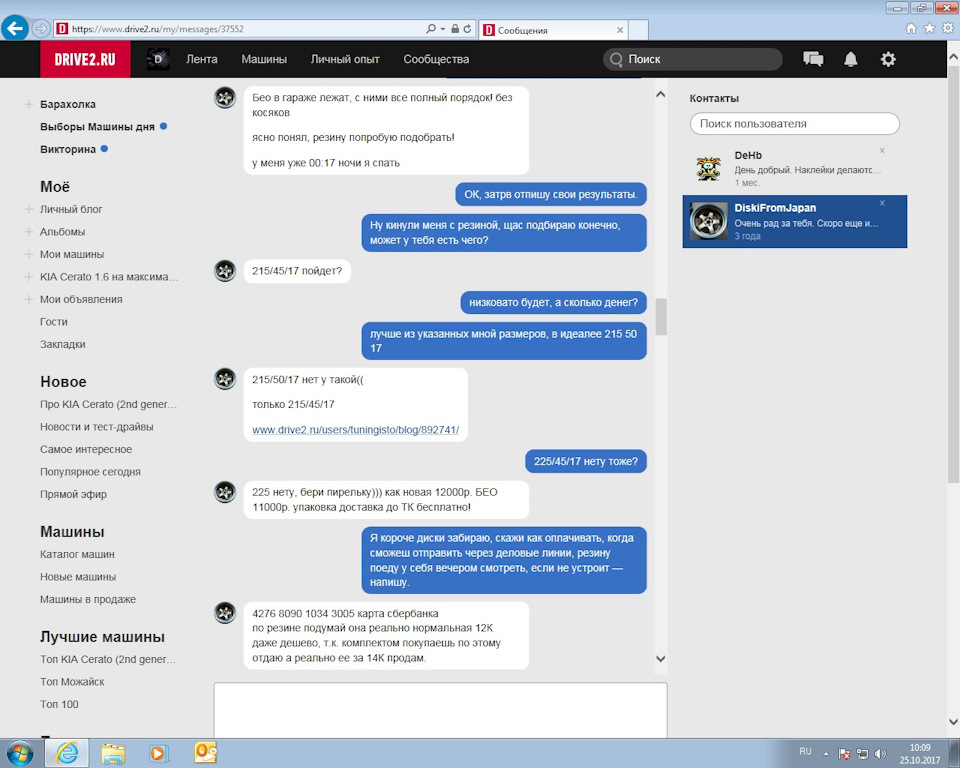This screenshot has width=960, height=768.
Task: Click the chat scroll down arrow
Action: point(661,659)
